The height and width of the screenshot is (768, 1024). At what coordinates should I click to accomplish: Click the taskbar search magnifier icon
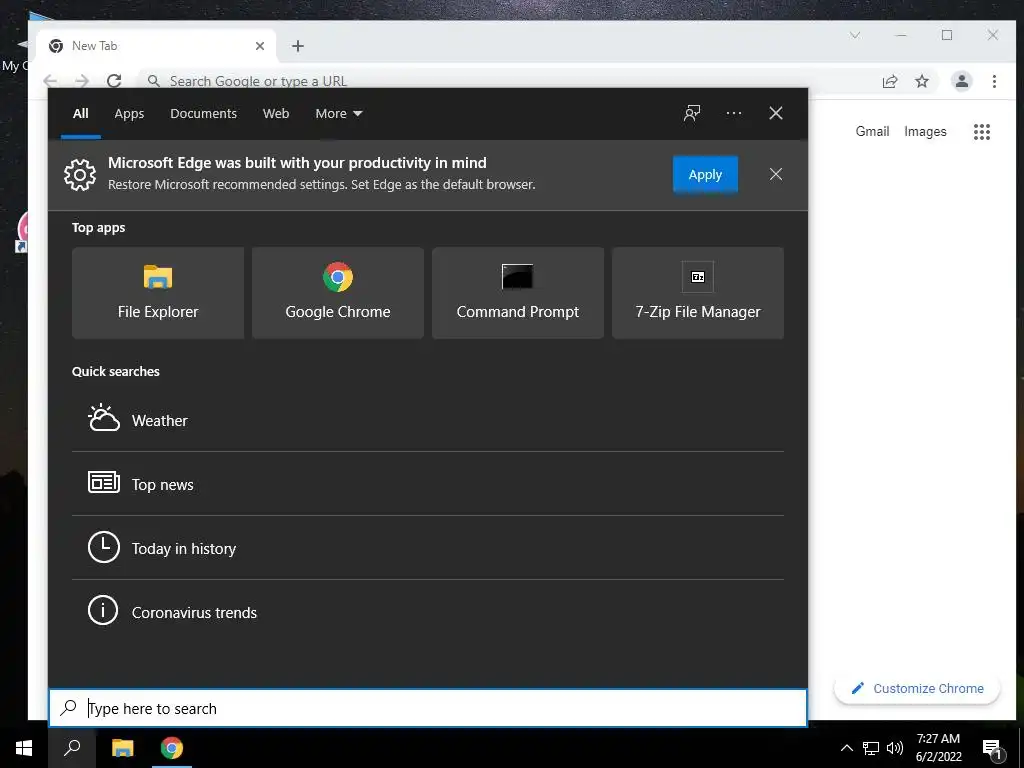tap(72, 748)
